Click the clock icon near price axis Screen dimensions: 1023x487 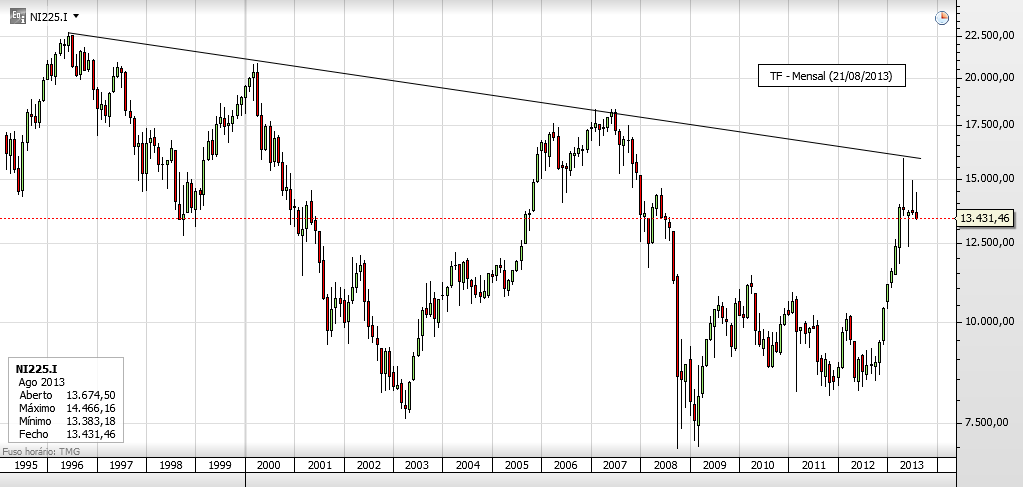tap(941, 18)
